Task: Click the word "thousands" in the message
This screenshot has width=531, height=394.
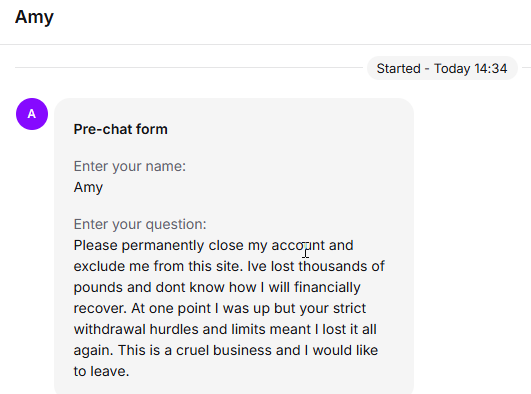Action: [333, 266]
